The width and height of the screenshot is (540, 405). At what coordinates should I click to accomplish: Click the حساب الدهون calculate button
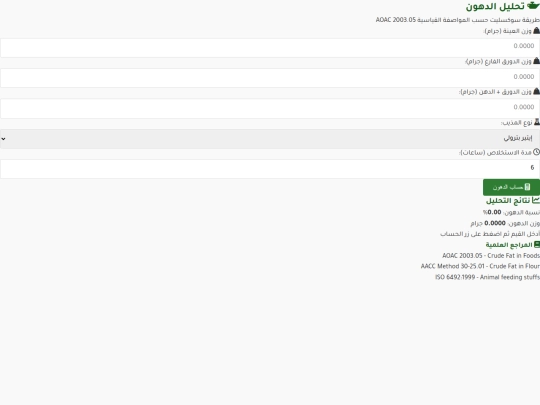tap(511, 187)
